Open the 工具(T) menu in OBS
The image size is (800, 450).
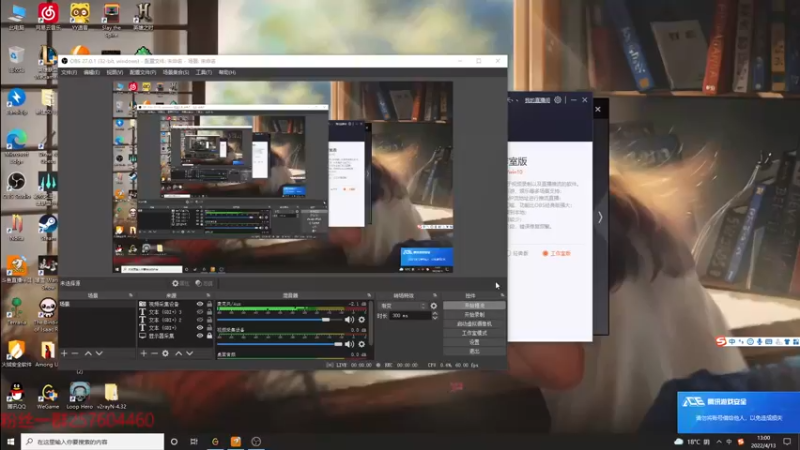click(204, 72)
